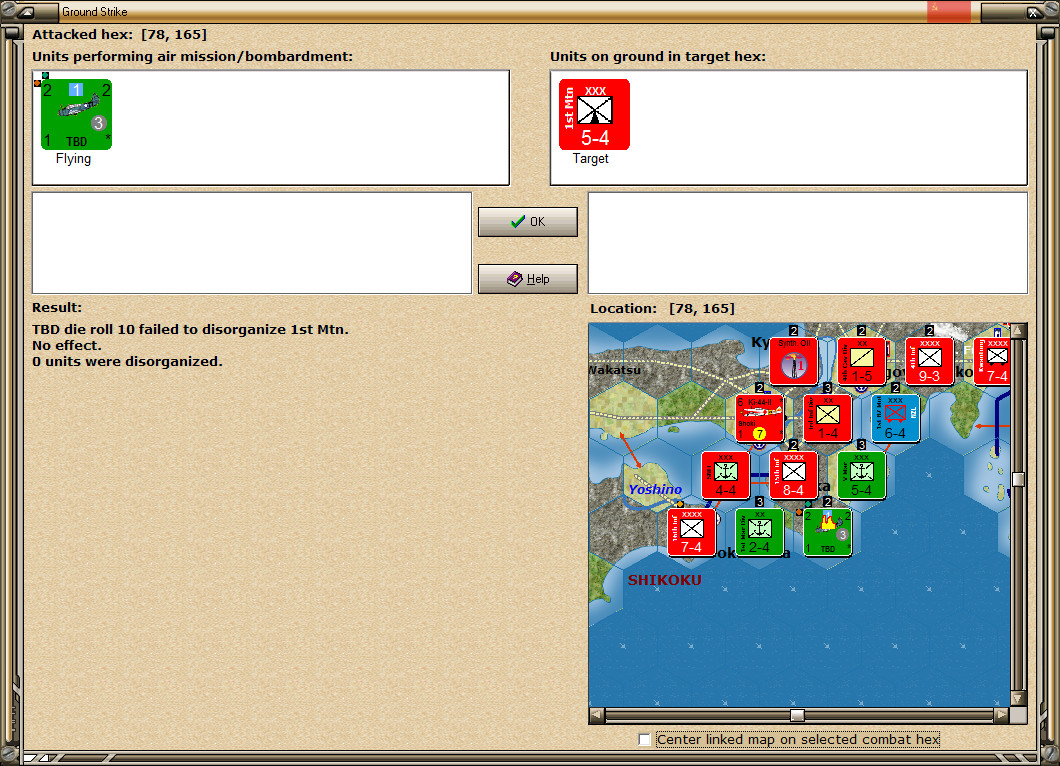Screen dimensions: 1060x766
Task: Select the 3rd Inf Div 1-4 counter
Action: [827, 418]
